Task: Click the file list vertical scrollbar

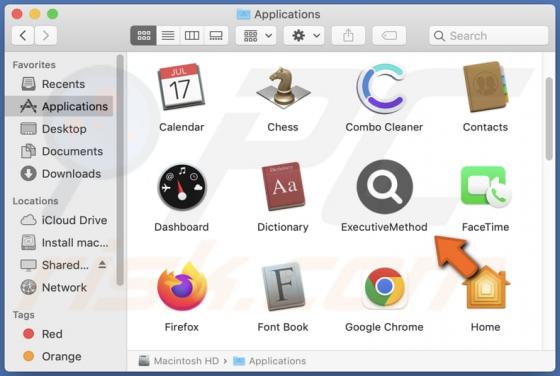Action: pos(550,119)
